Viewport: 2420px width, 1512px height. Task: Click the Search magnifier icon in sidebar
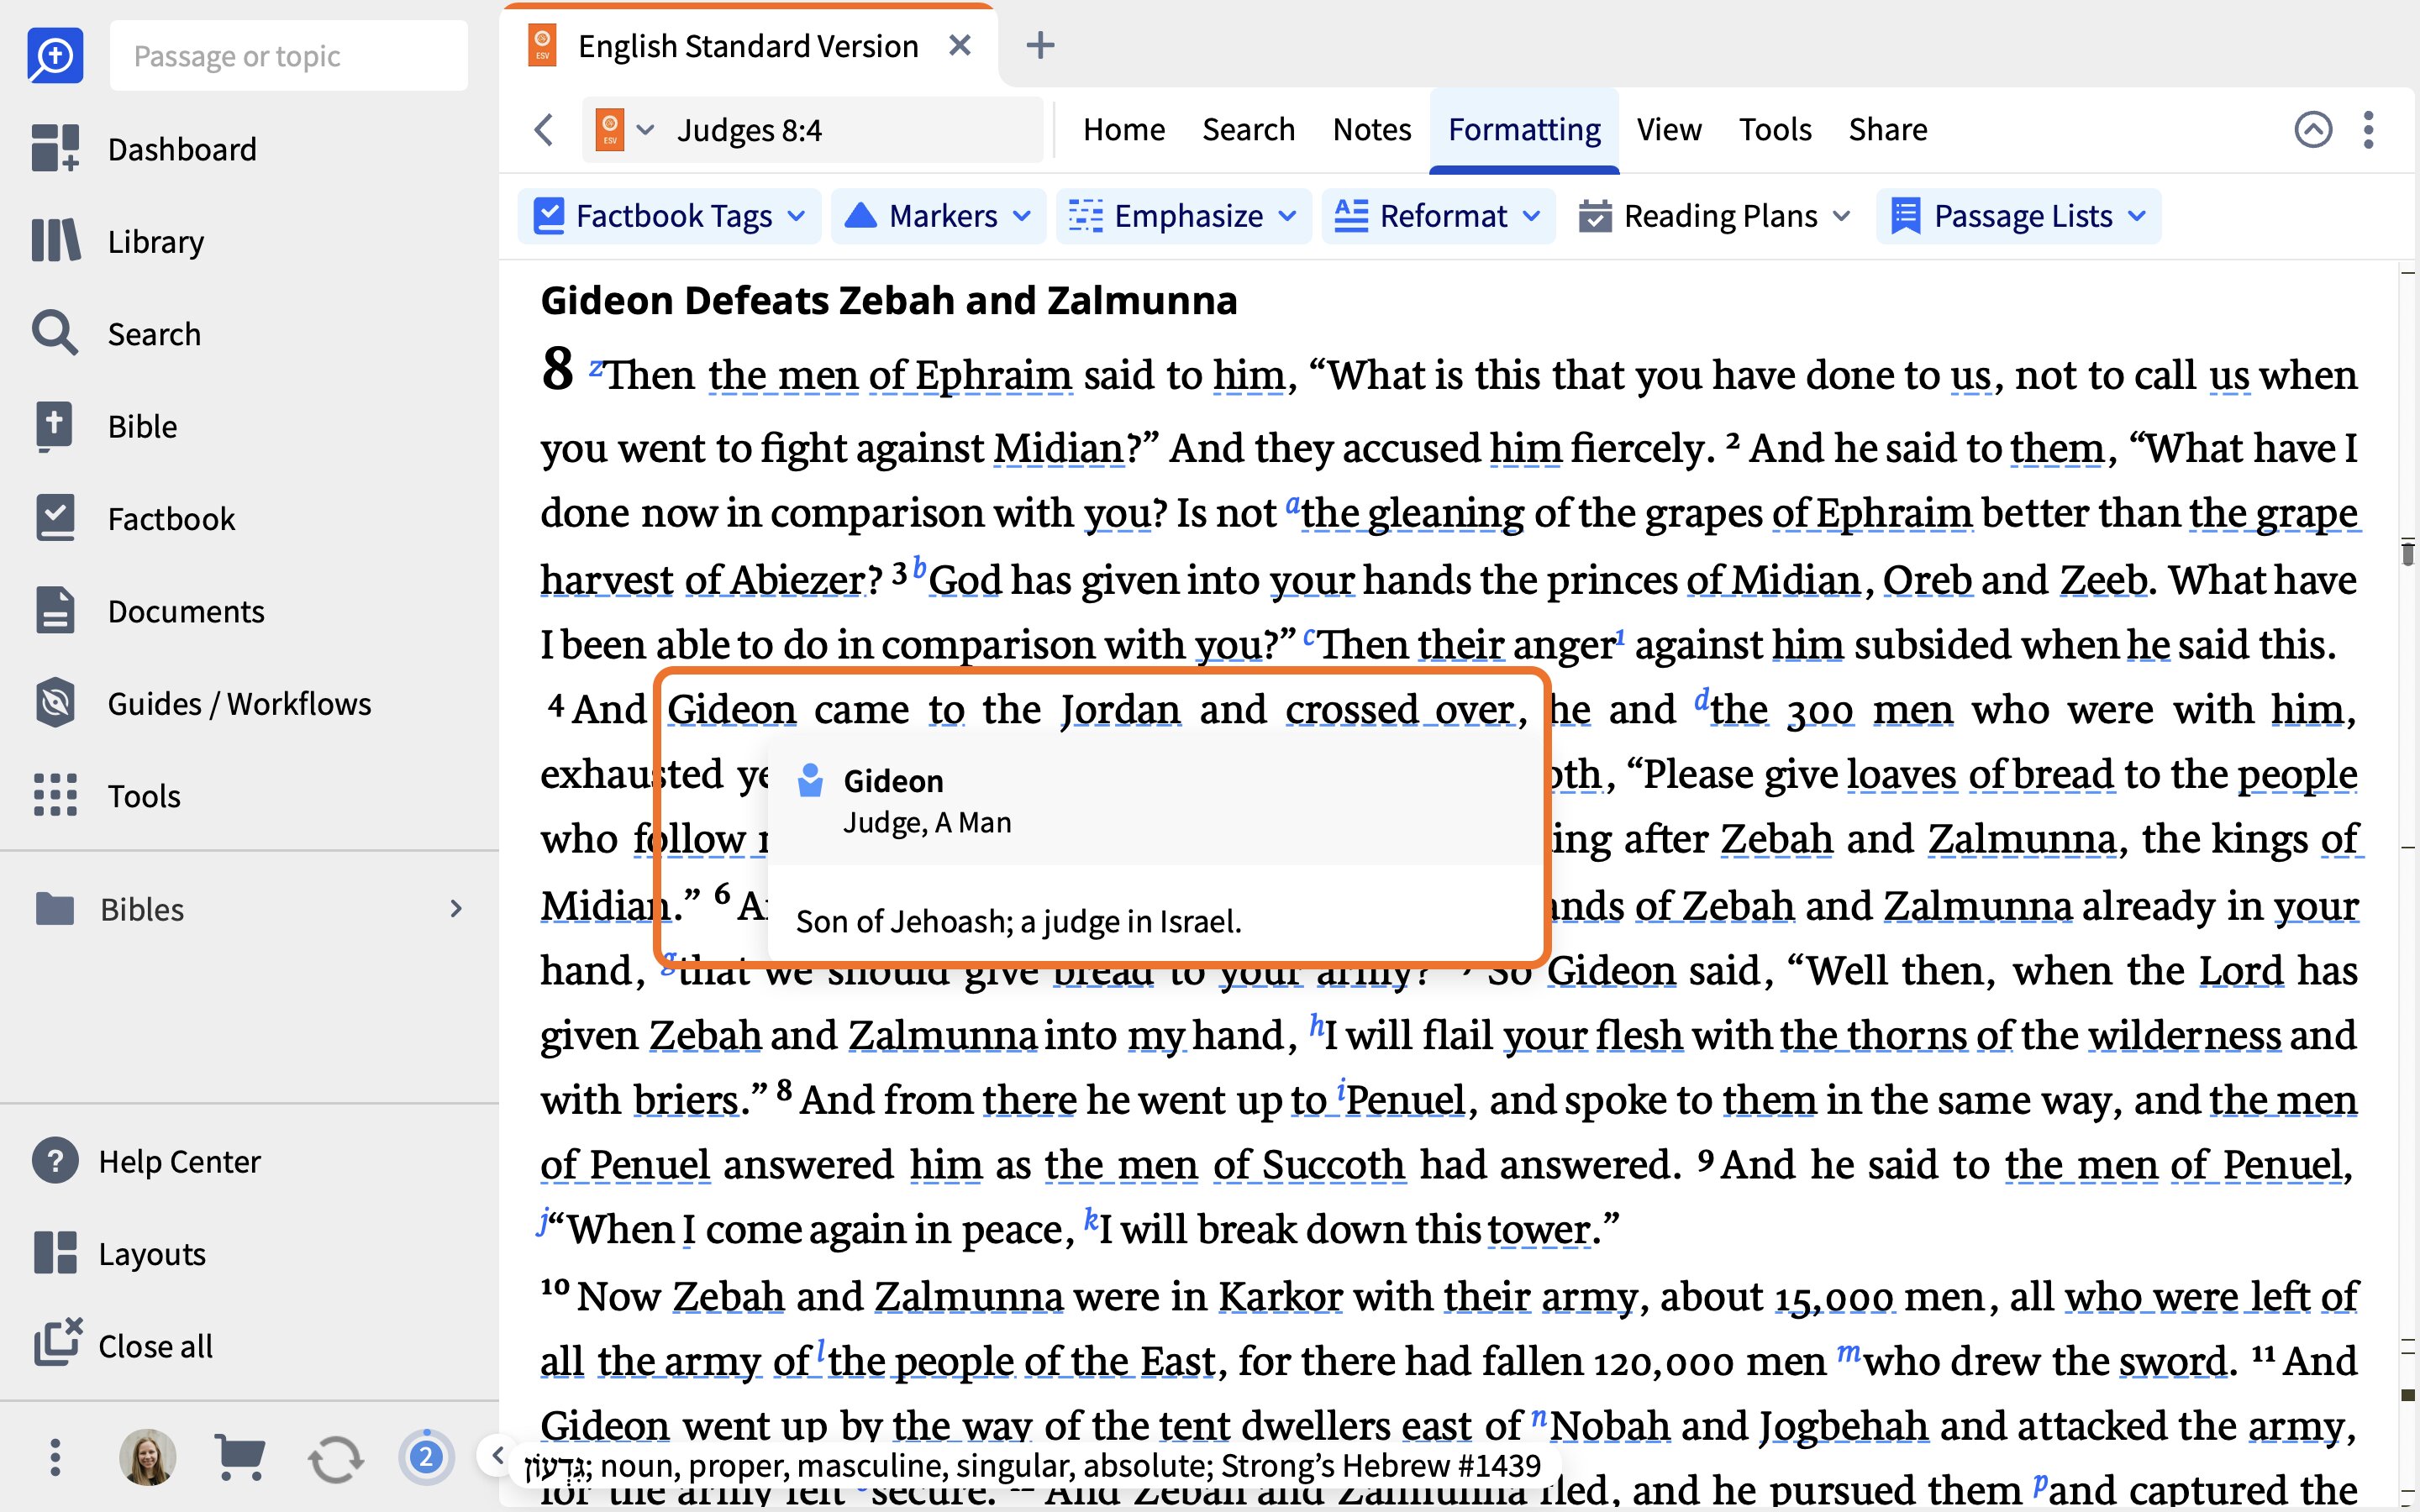coord(55,333)
